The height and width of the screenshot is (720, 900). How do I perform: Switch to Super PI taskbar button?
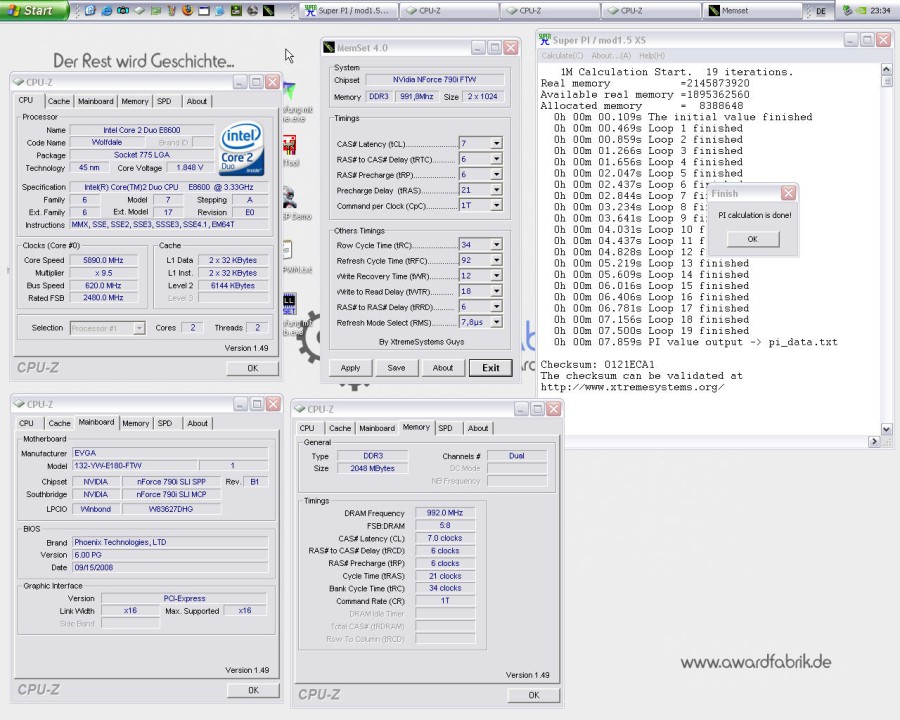(x=349, y=10)
